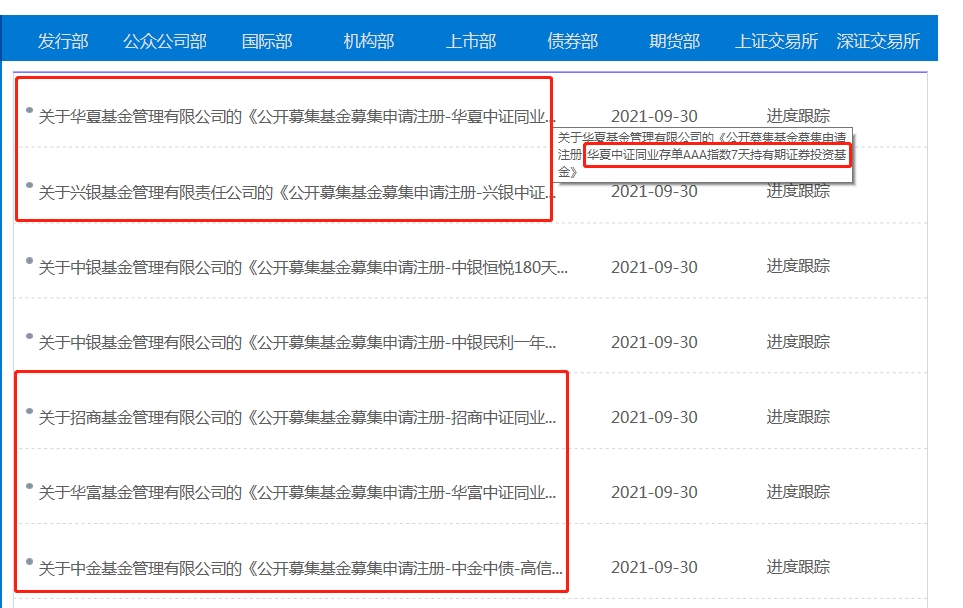Select the 期货部 tab

674,41
